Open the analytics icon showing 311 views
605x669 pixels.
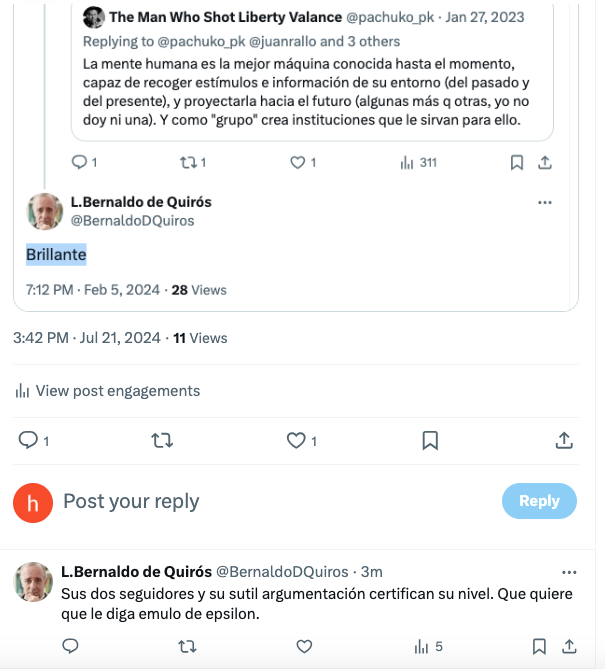click(x=407, y=163)
